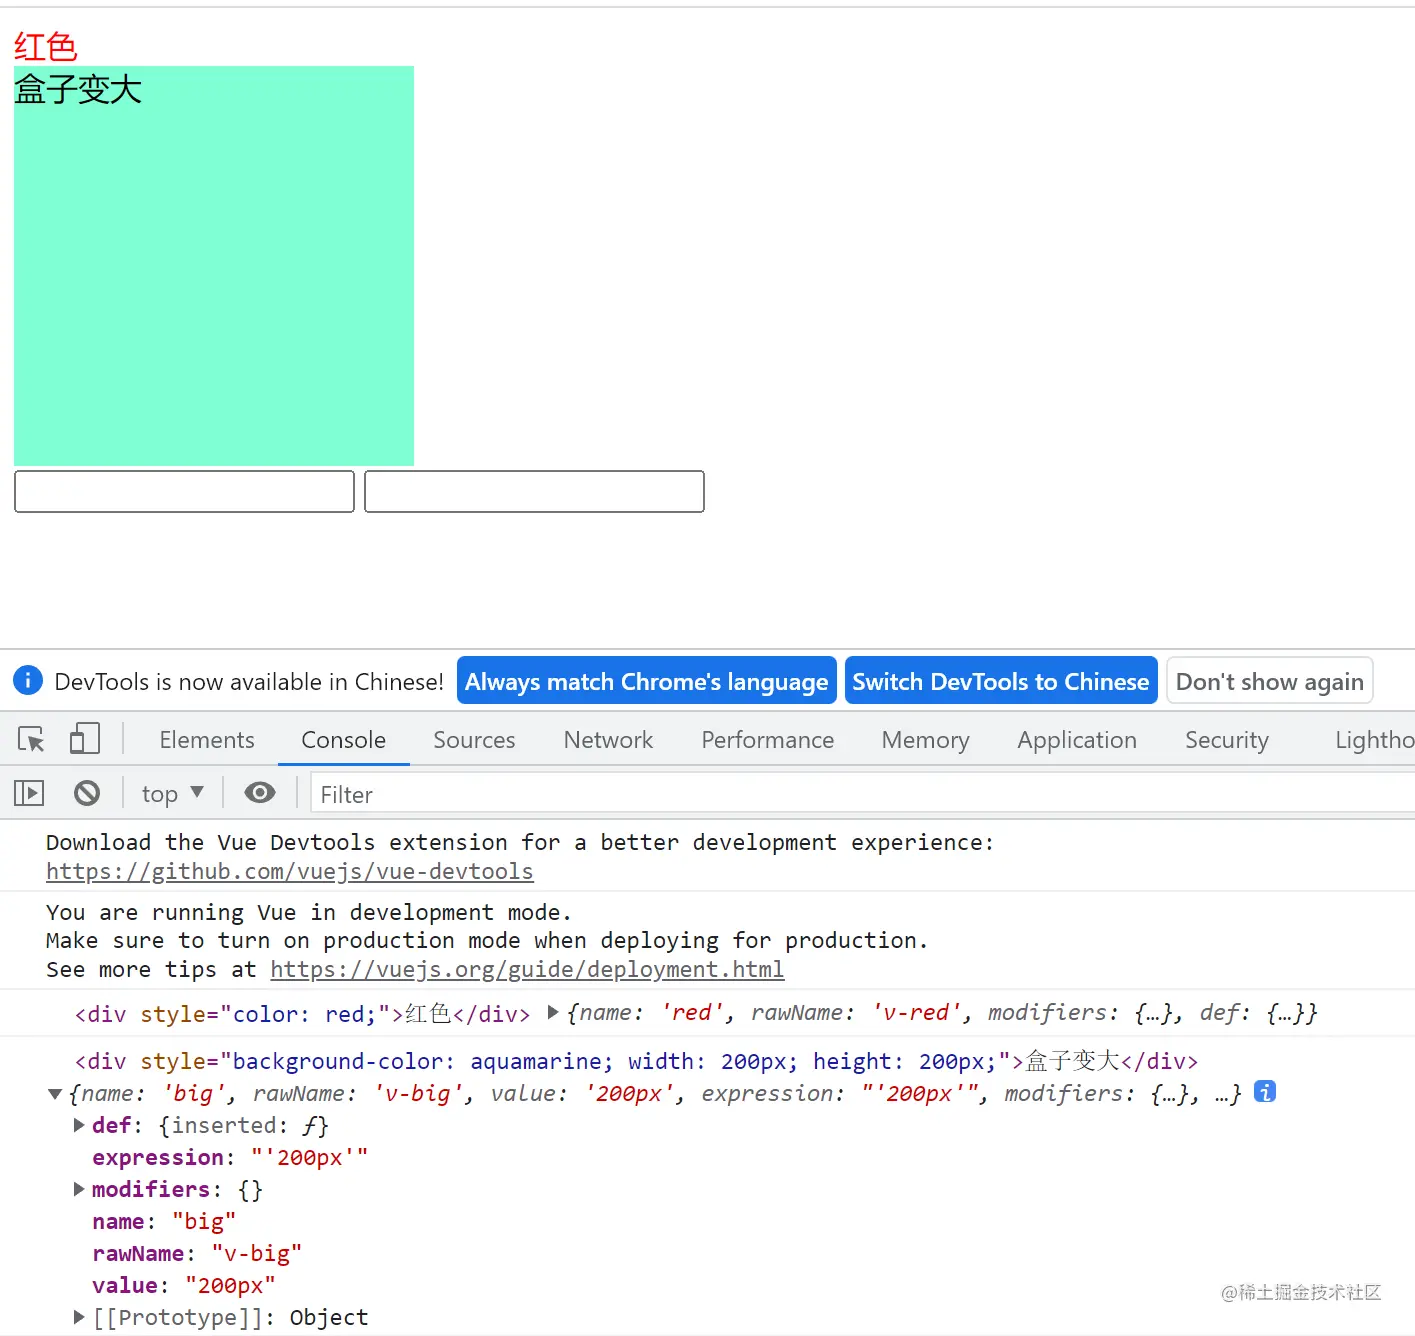The height and width of the screenshot is (1336, 1415).
Task: Click Always match Chrome's language button
Action: (x=647, y=681)
